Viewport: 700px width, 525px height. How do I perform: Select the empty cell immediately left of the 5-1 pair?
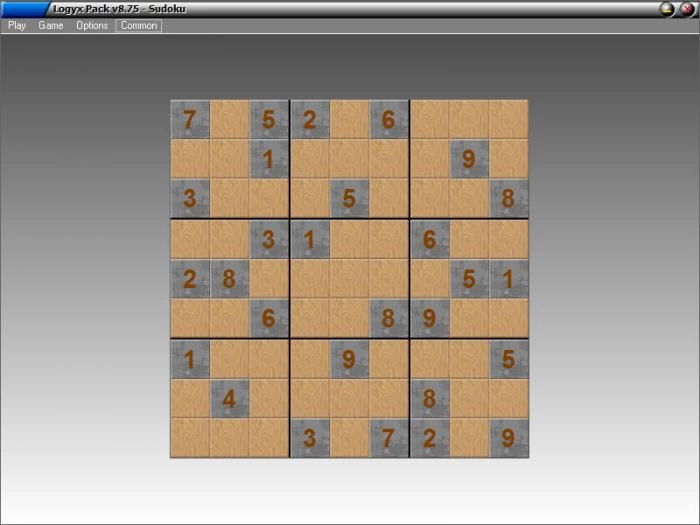pyautogui.click(x=429, y=279)
